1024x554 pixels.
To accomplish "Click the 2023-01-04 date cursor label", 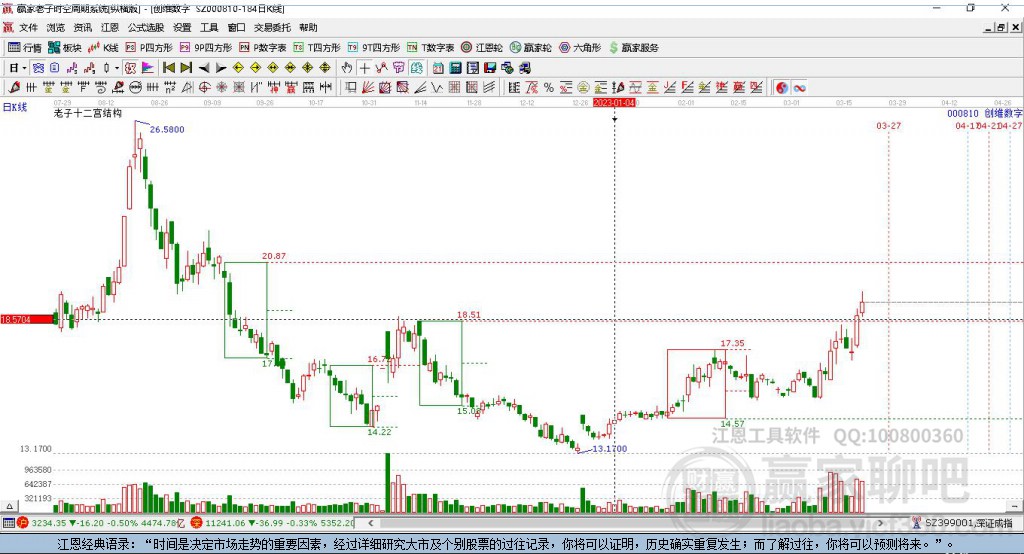I will [614, 103].
